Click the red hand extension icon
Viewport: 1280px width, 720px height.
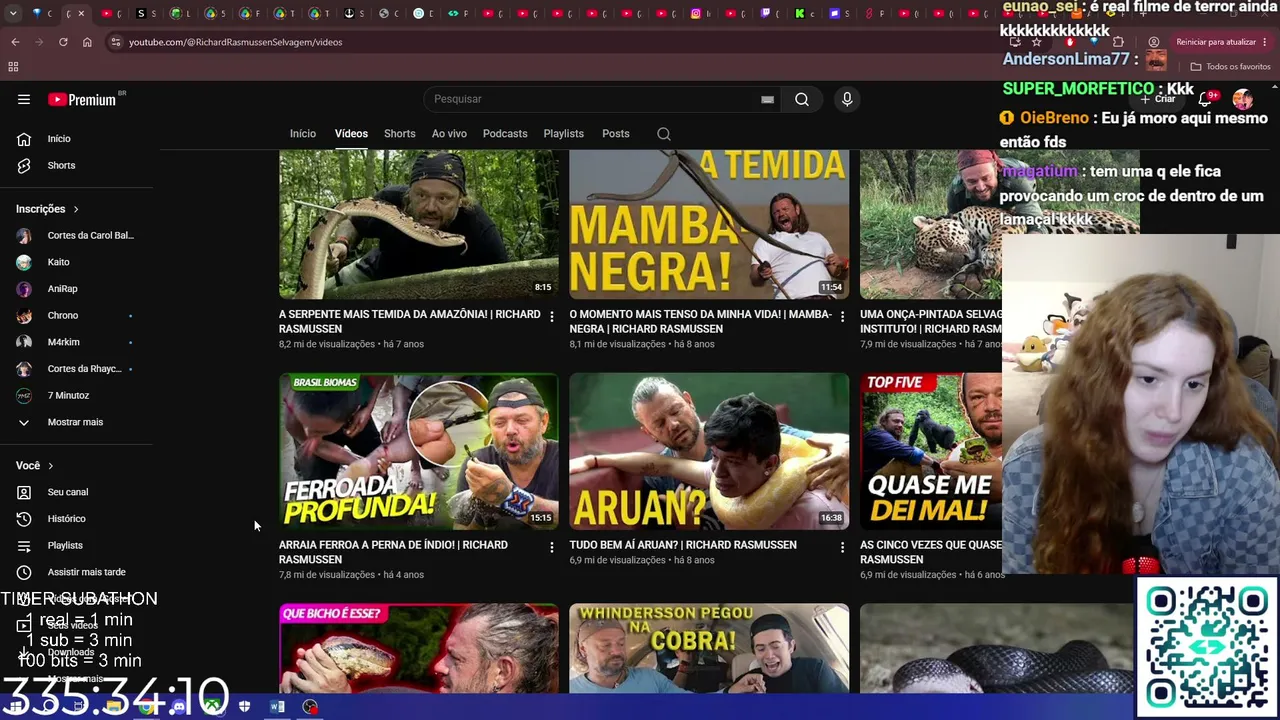[x=1069, y=42]
